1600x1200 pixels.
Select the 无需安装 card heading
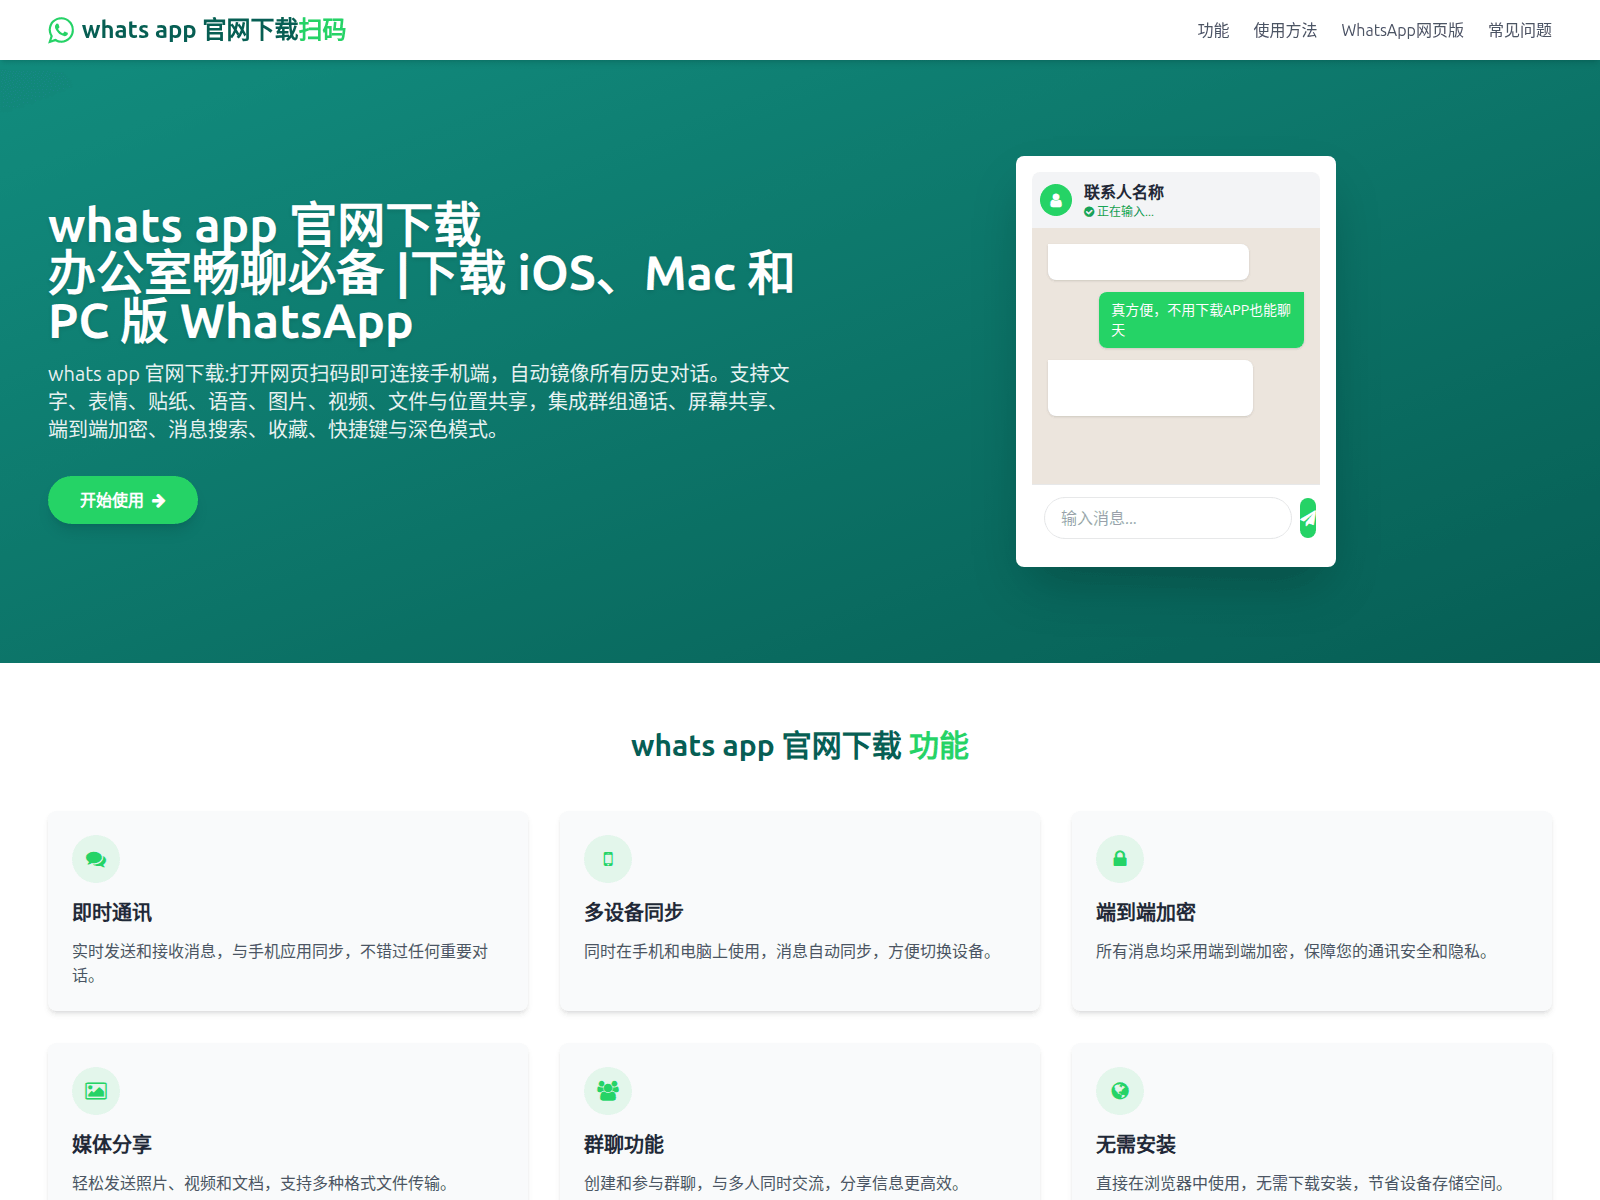tap(1136, 1144)
